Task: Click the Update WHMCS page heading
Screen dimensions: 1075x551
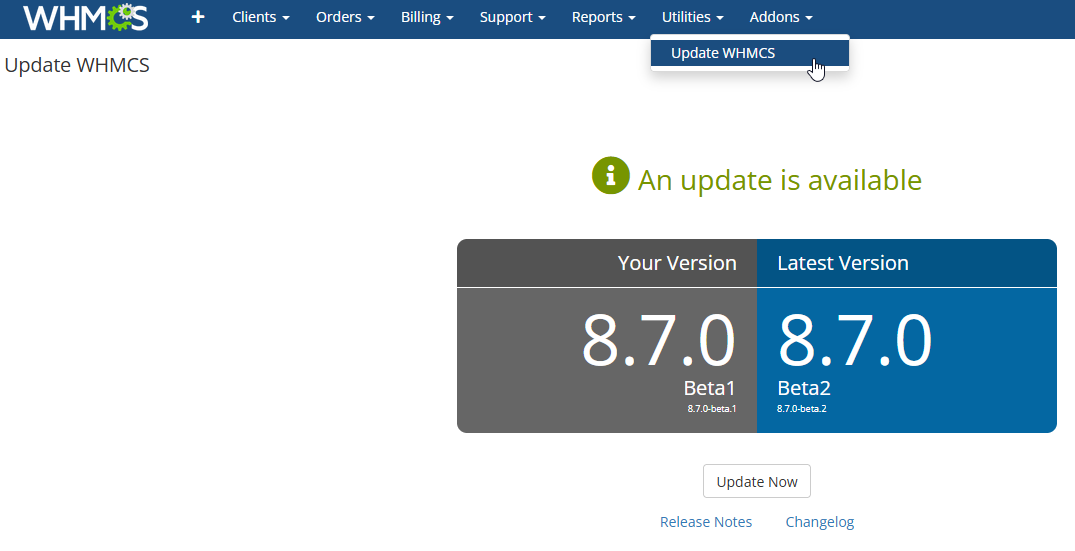Action: [x=77, y=65]
